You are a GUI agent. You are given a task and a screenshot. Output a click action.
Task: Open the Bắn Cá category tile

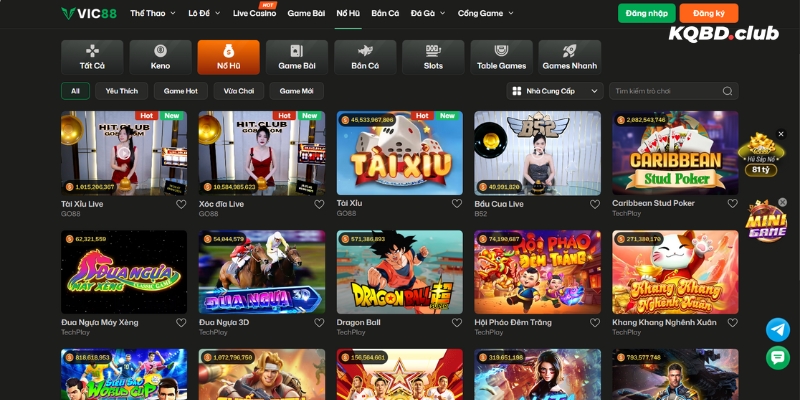pyautogui.click(x=363, y=57)
